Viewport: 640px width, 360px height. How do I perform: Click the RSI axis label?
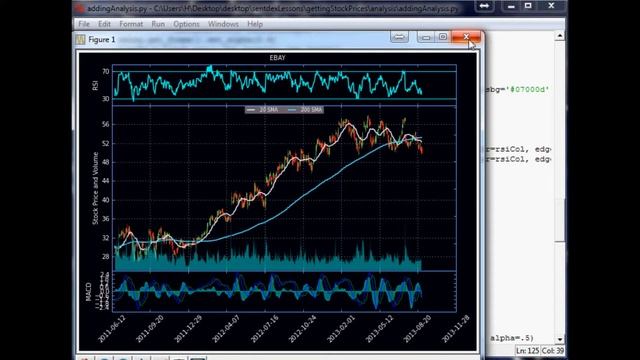[x=95, y=85]
